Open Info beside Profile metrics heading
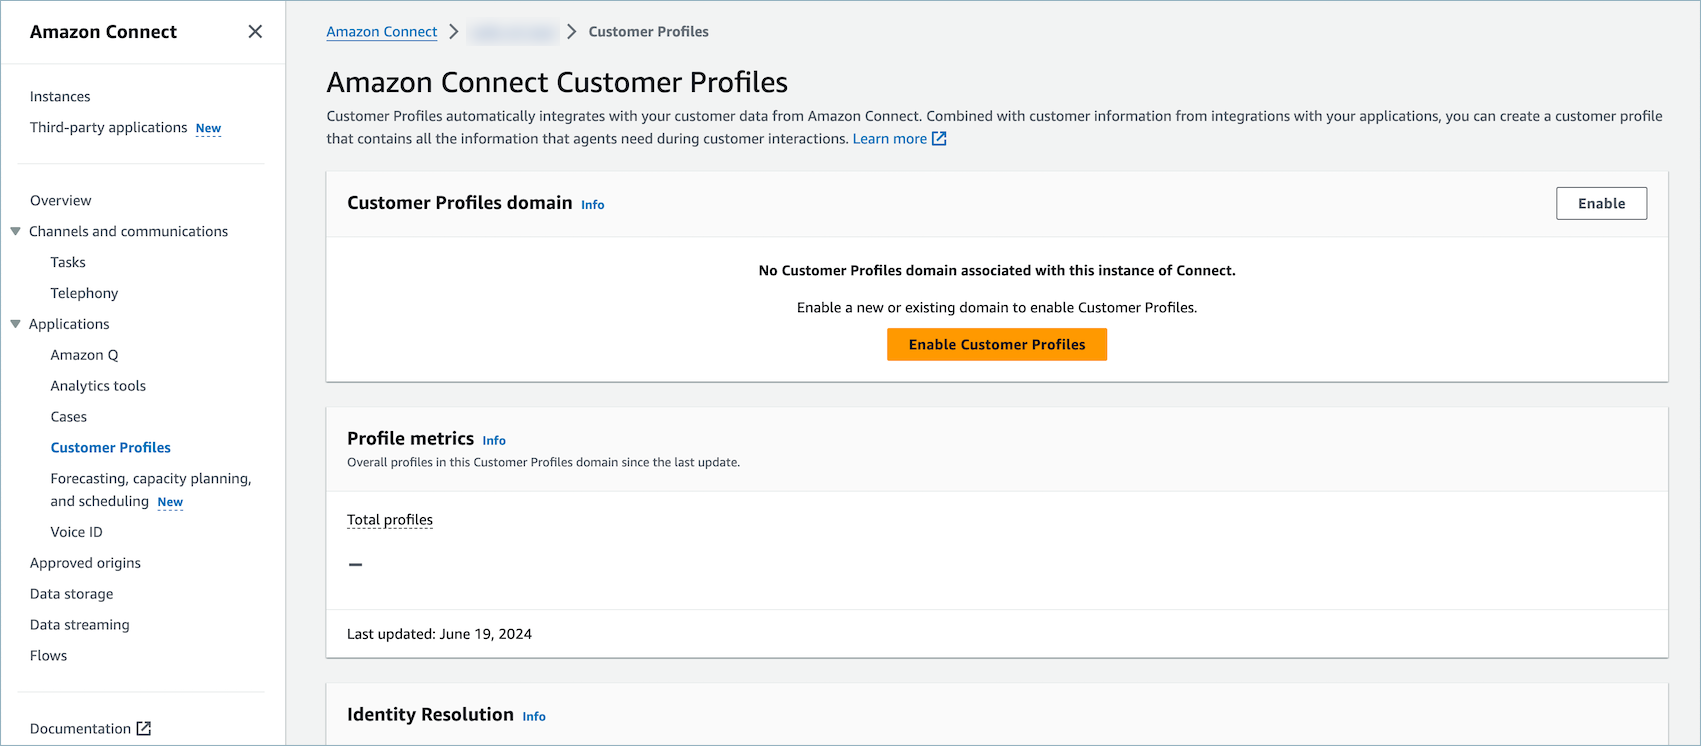The height and width of the screenshot is (746, 1701). click(x=494, y=441)
